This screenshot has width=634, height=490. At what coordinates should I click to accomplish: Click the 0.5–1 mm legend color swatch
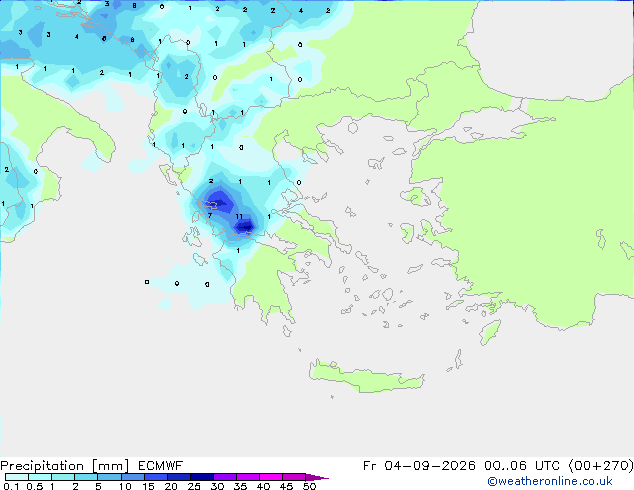tap(40, 477)
